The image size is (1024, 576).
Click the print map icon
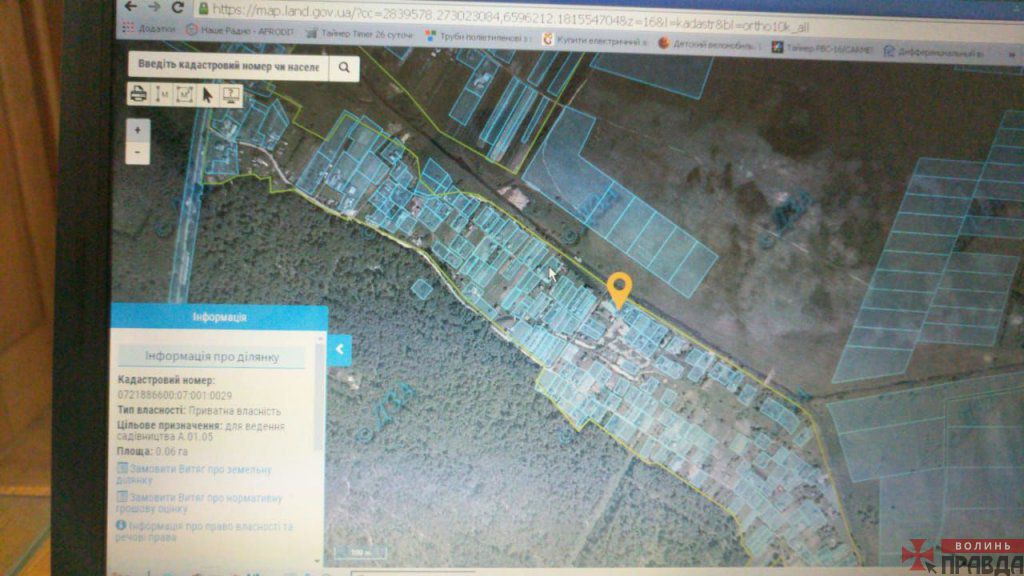pyautogui.click(x=138, y=94)
